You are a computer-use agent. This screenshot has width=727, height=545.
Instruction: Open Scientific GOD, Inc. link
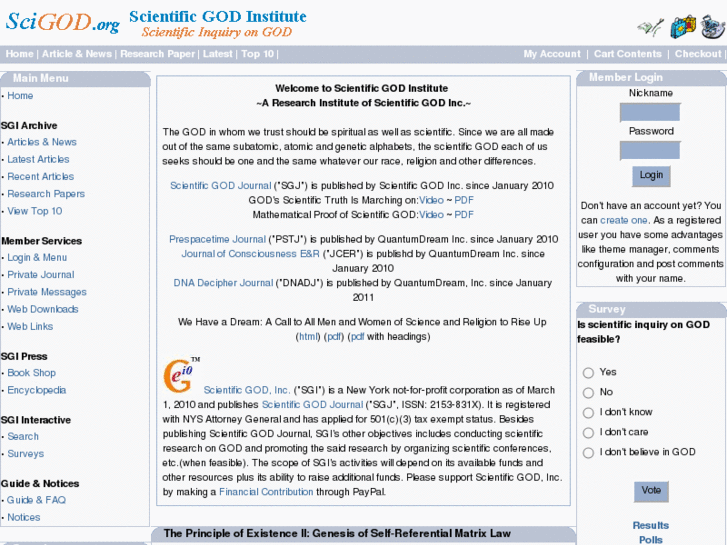click(x=247, y=390)
